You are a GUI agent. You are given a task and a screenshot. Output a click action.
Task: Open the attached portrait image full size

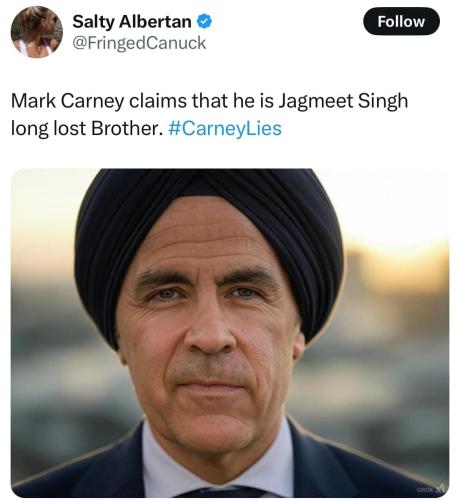(230, 333)
